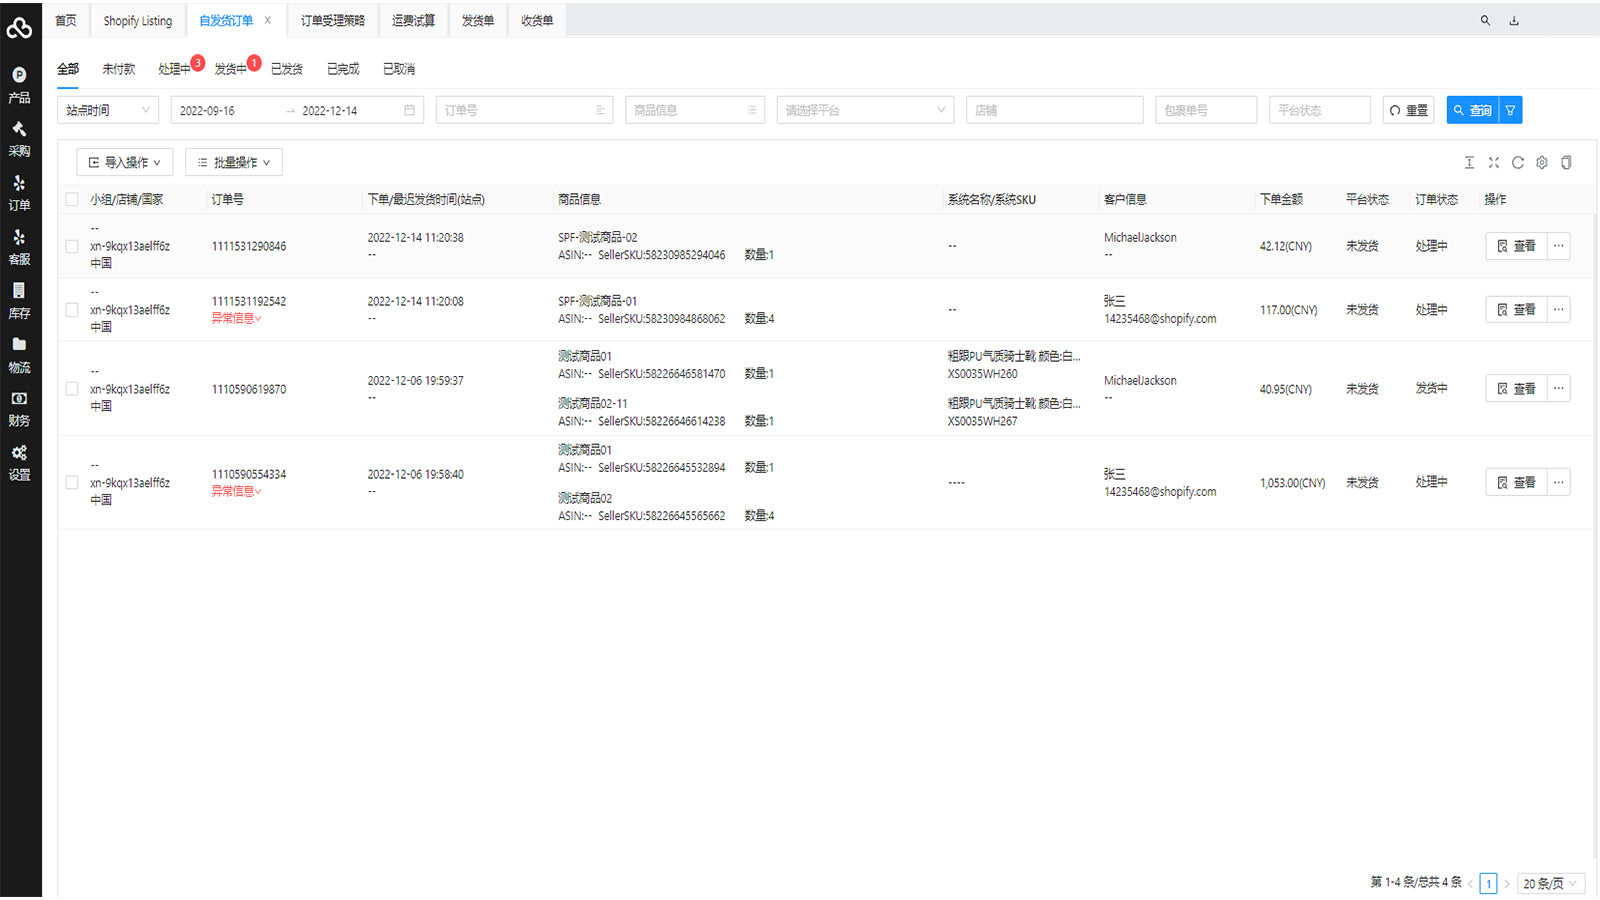Filter orders by 发货中 status
Screen dimensions: 1600x900
[230, 69]
